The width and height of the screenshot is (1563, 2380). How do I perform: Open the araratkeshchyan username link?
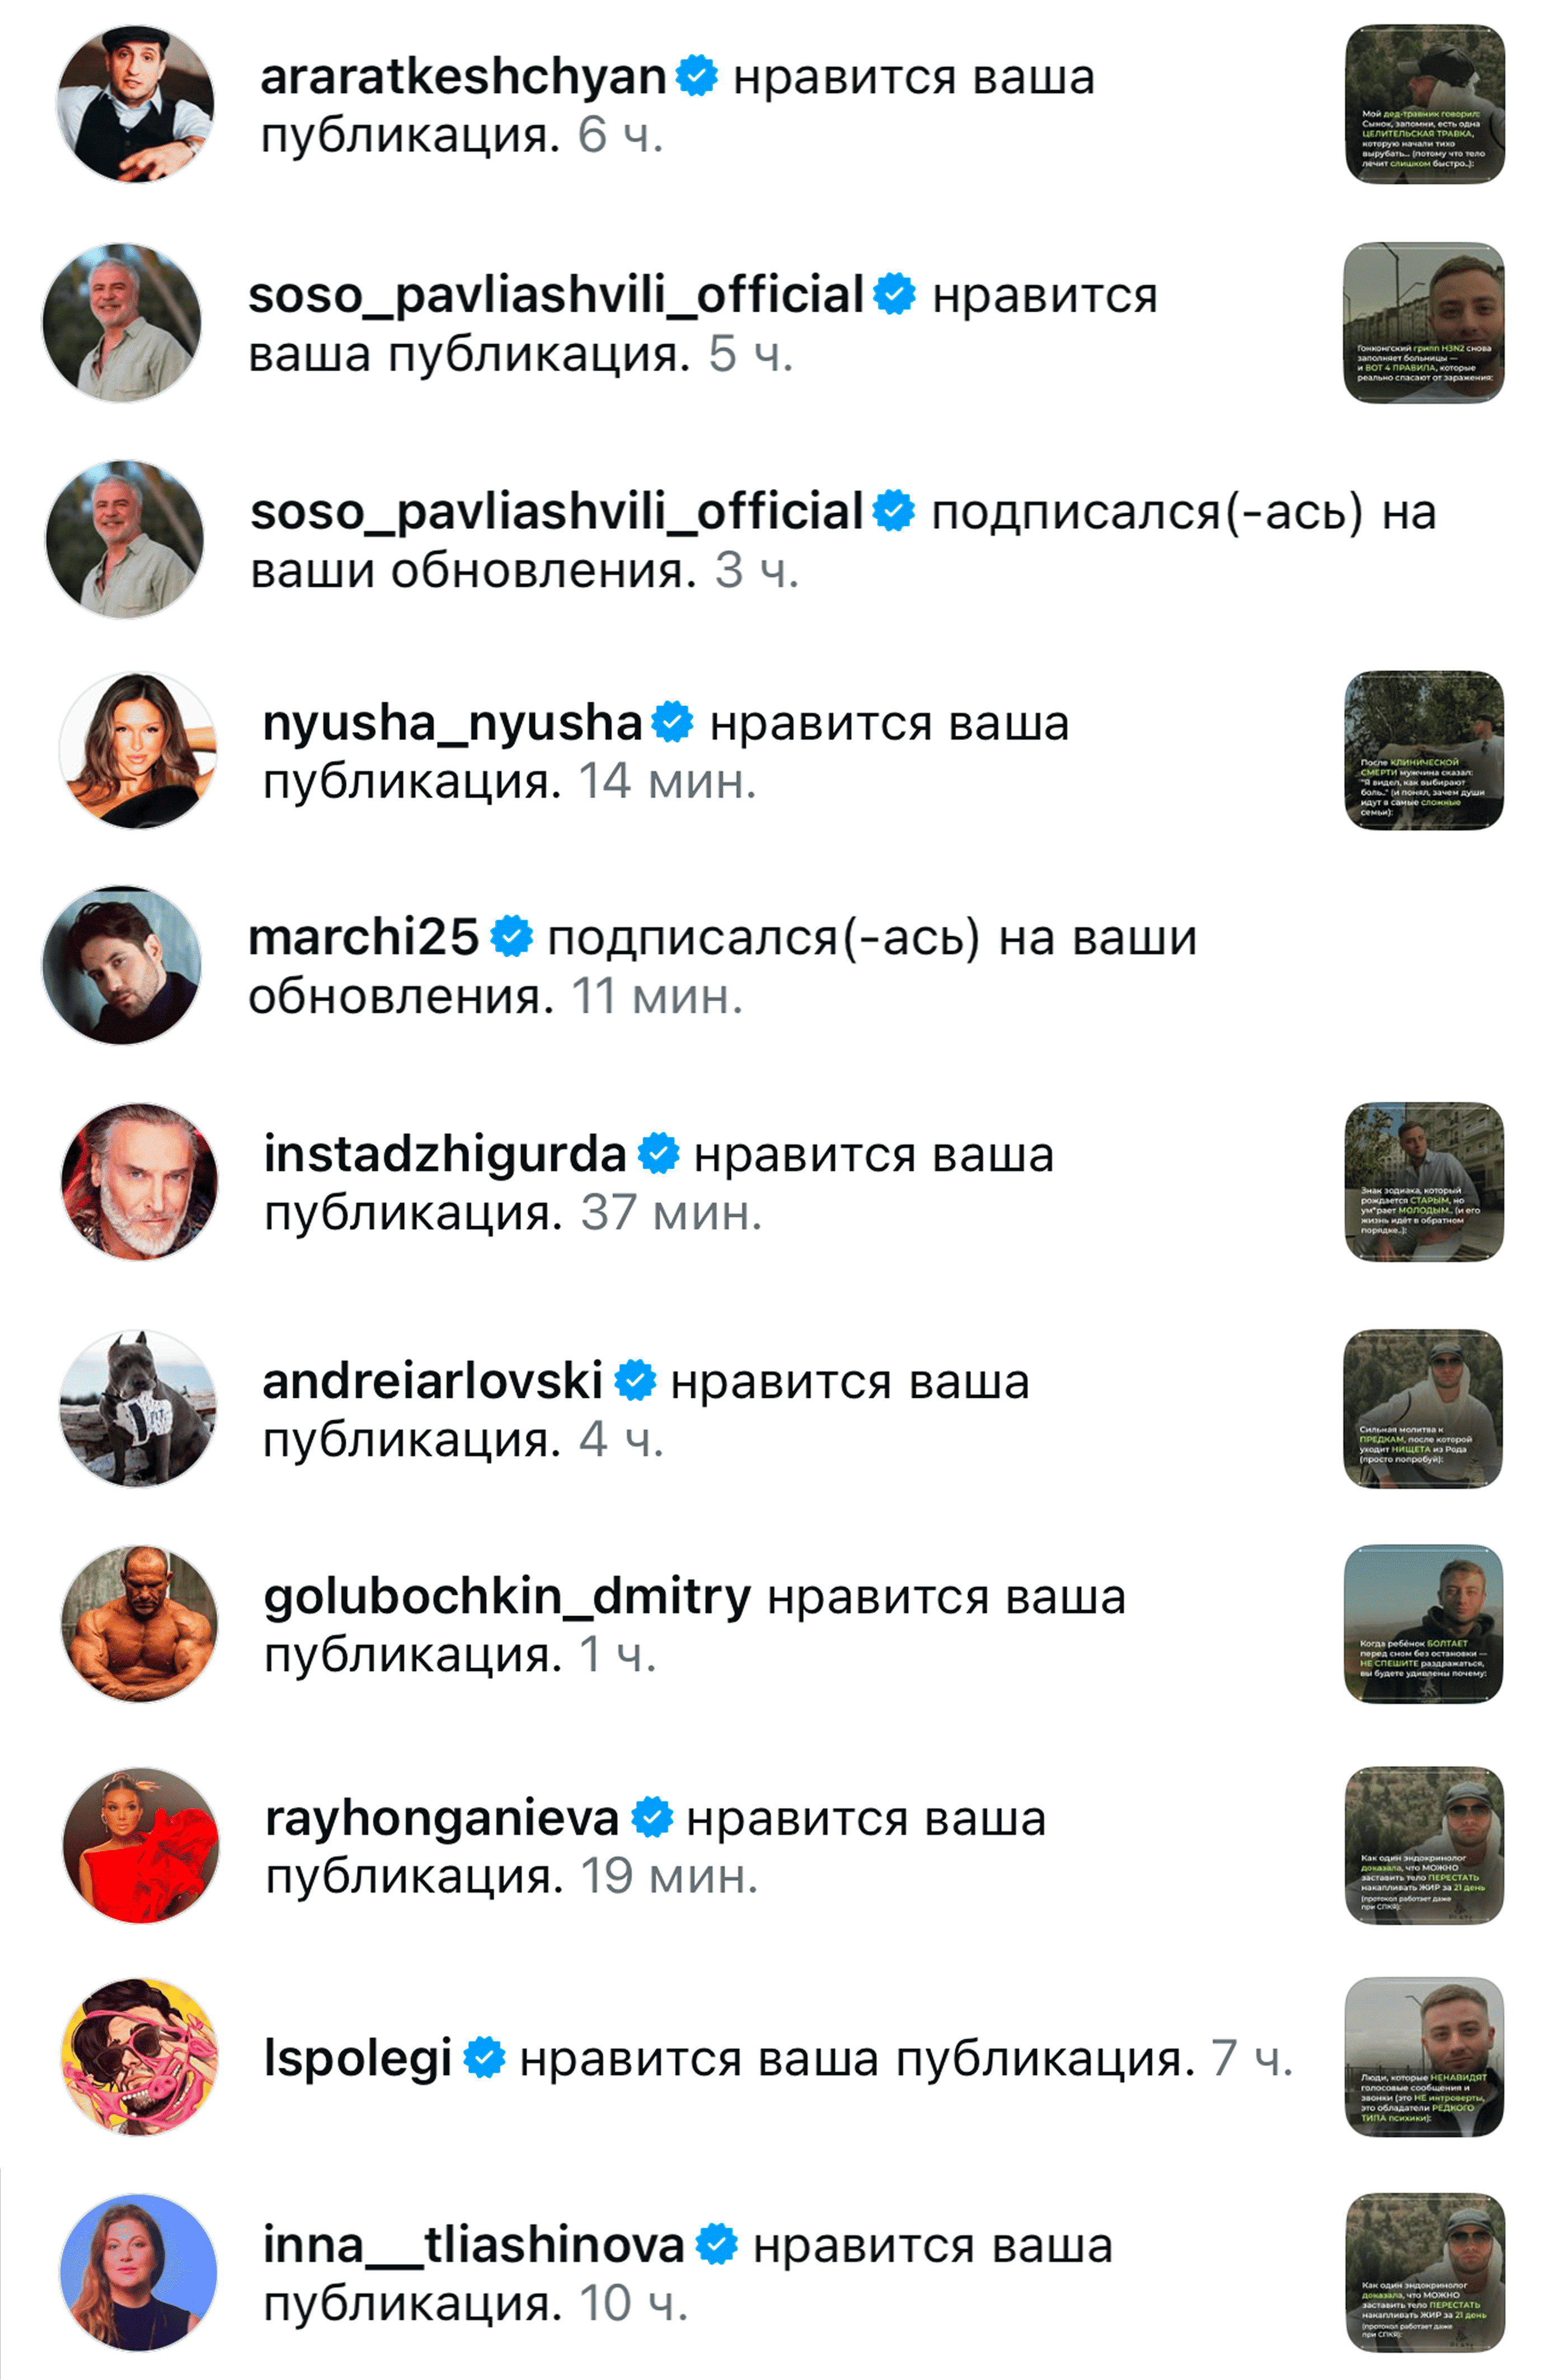tap(463, 77)
